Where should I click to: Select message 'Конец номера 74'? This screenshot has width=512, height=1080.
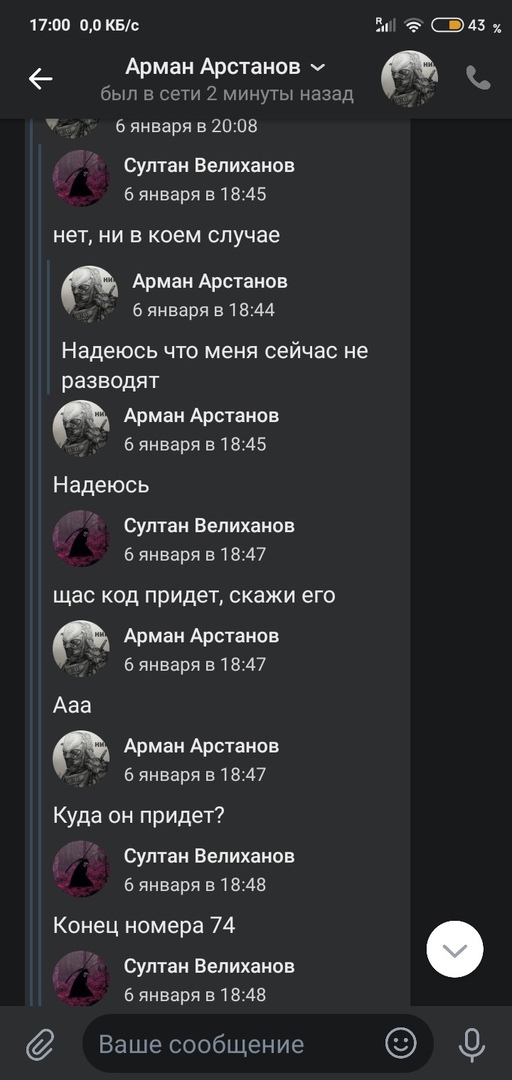pyautogui.click(x=144, y=926)
